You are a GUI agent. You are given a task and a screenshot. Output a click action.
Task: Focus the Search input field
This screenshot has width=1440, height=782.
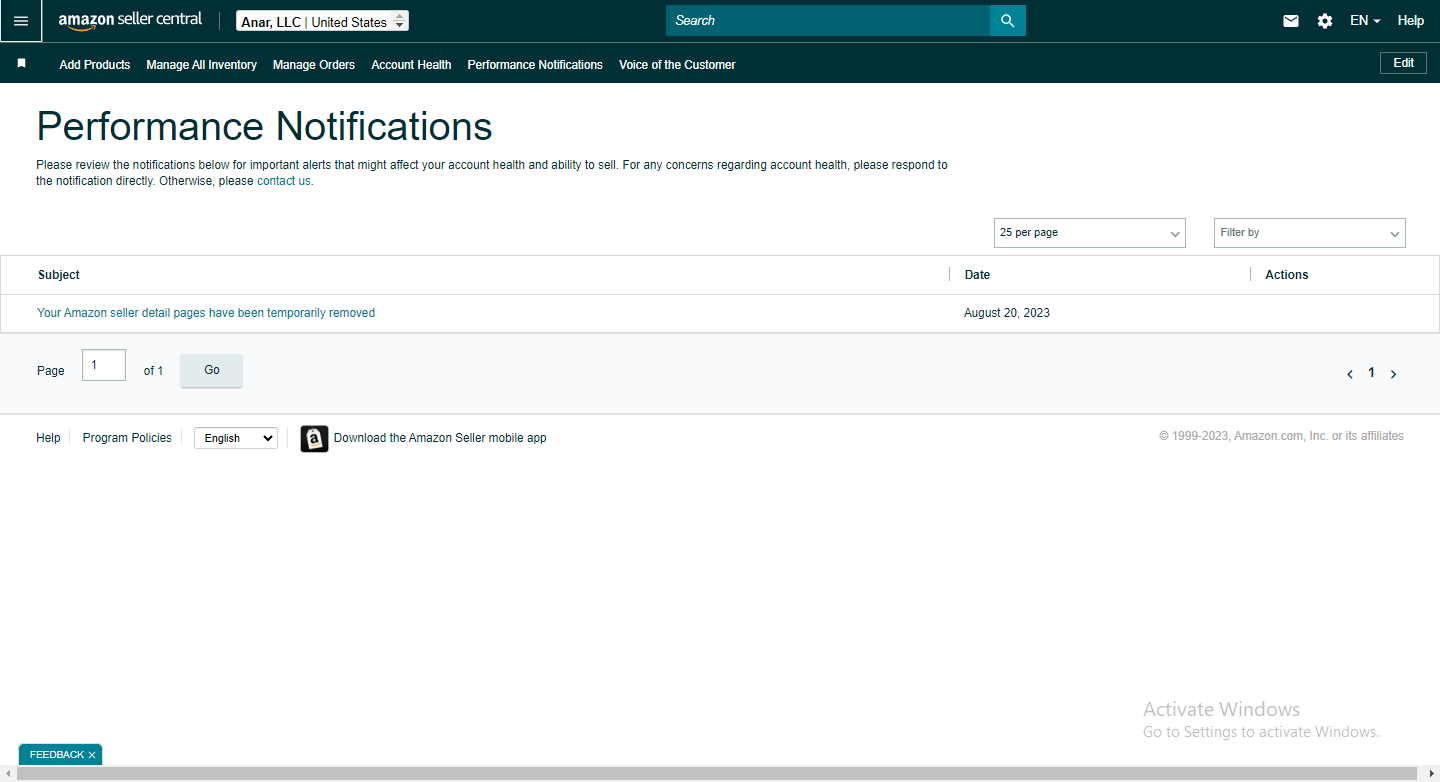point(828,21)
